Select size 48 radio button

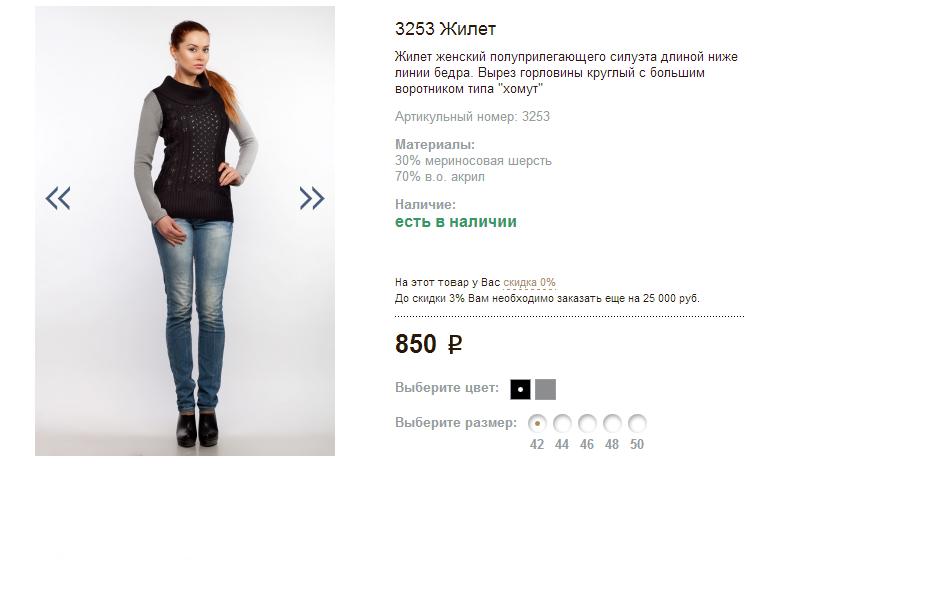pos(612,424)
